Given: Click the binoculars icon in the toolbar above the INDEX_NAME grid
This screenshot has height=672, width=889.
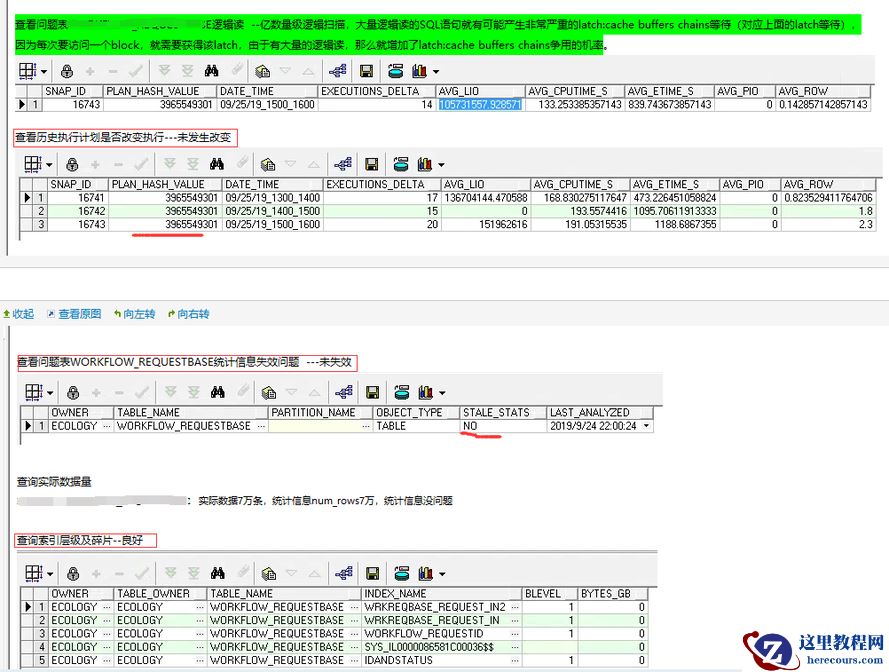Looking at the screenshot, I should [218, 573].
